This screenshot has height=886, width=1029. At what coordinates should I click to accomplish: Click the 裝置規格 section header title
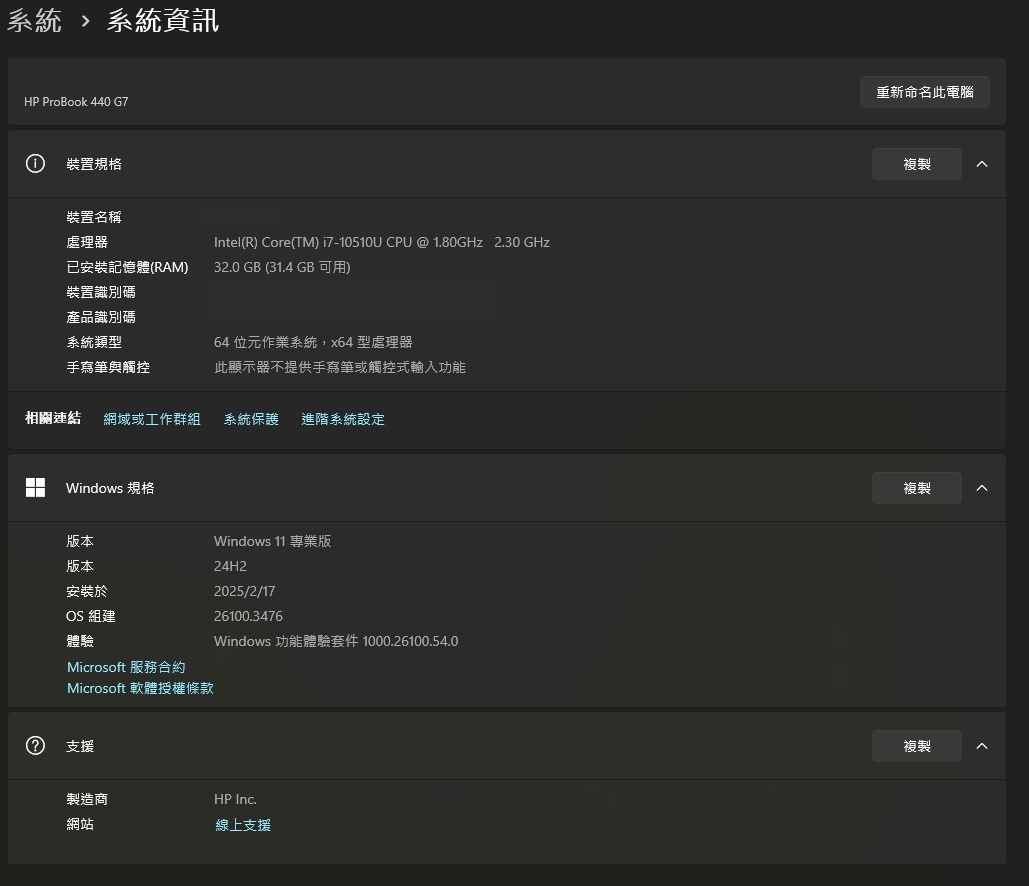point(94,164)
